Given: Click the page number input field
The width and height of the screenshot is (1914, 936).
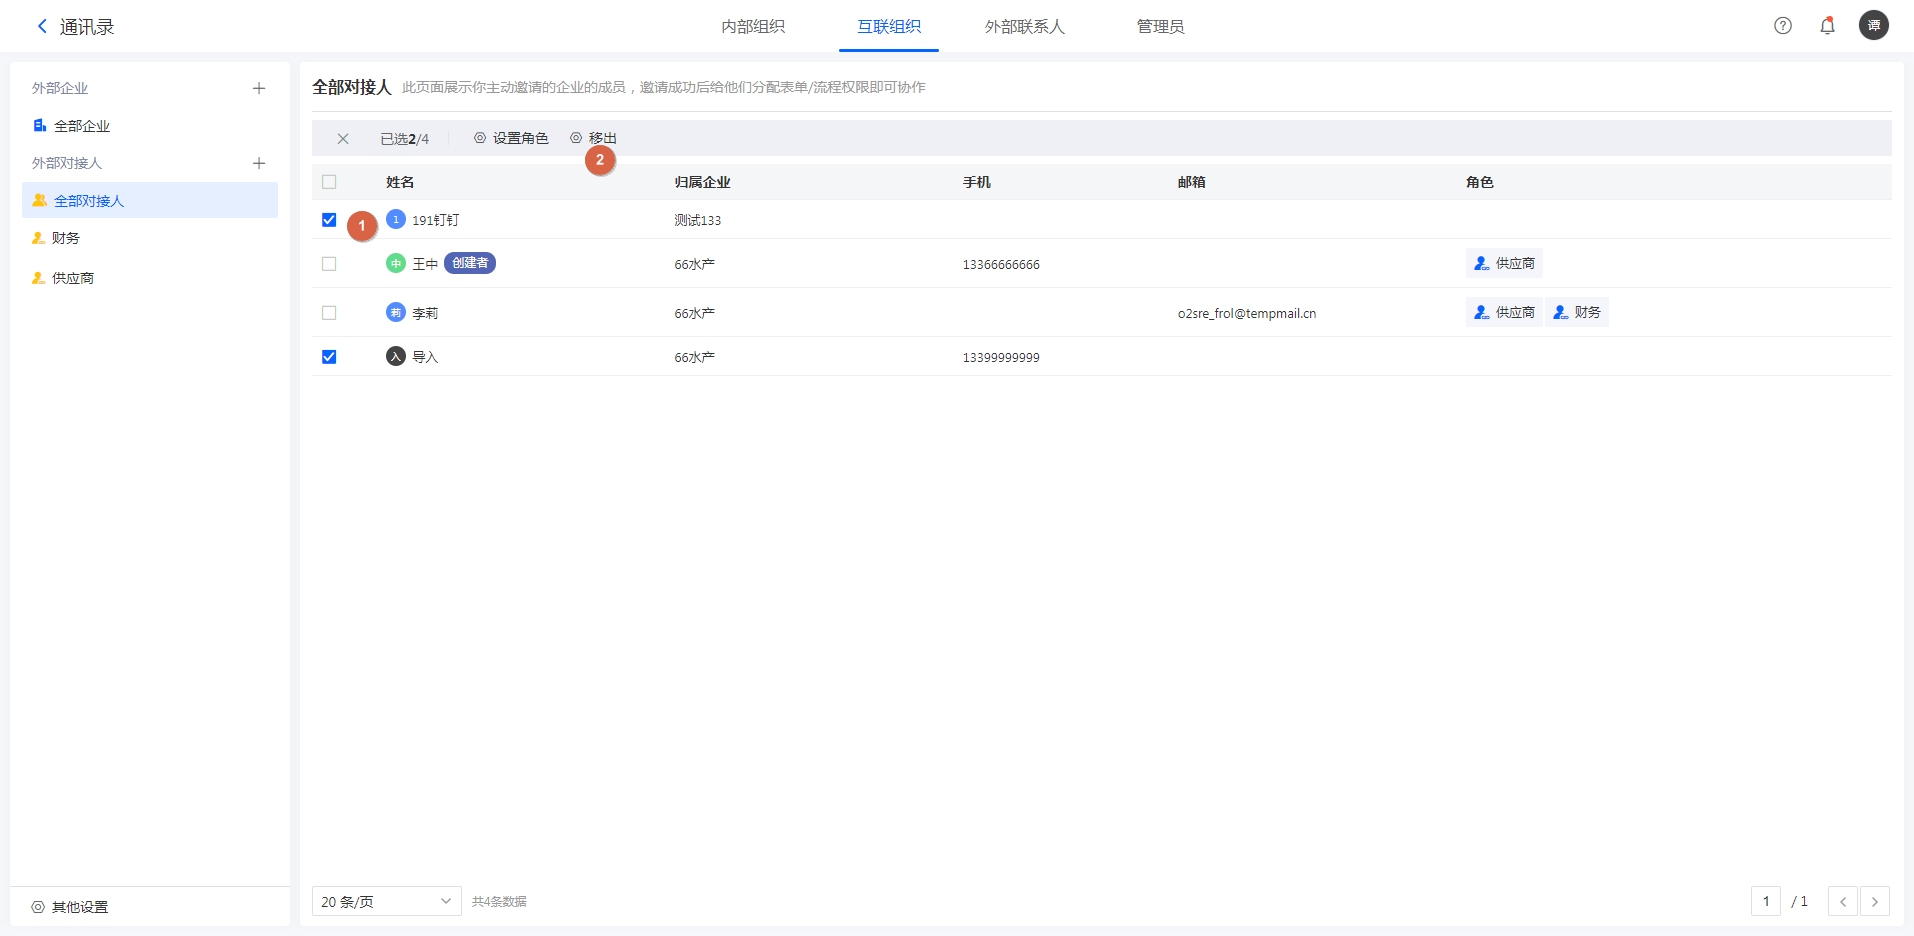Looking at the screenshot, I should 1765,901.
